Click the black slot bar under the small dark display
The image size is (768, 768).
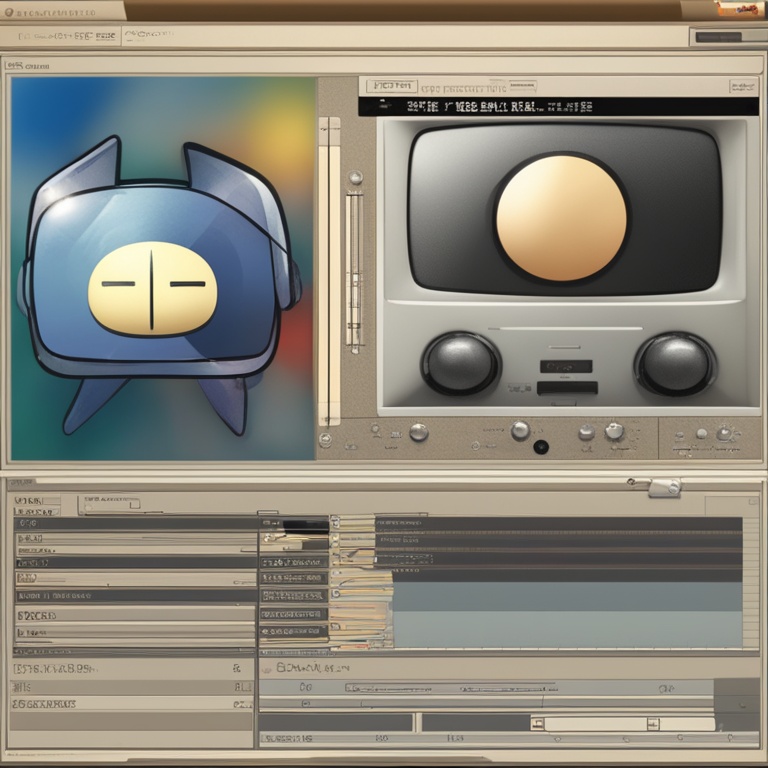pyautogui.click(x=567, y=388)
